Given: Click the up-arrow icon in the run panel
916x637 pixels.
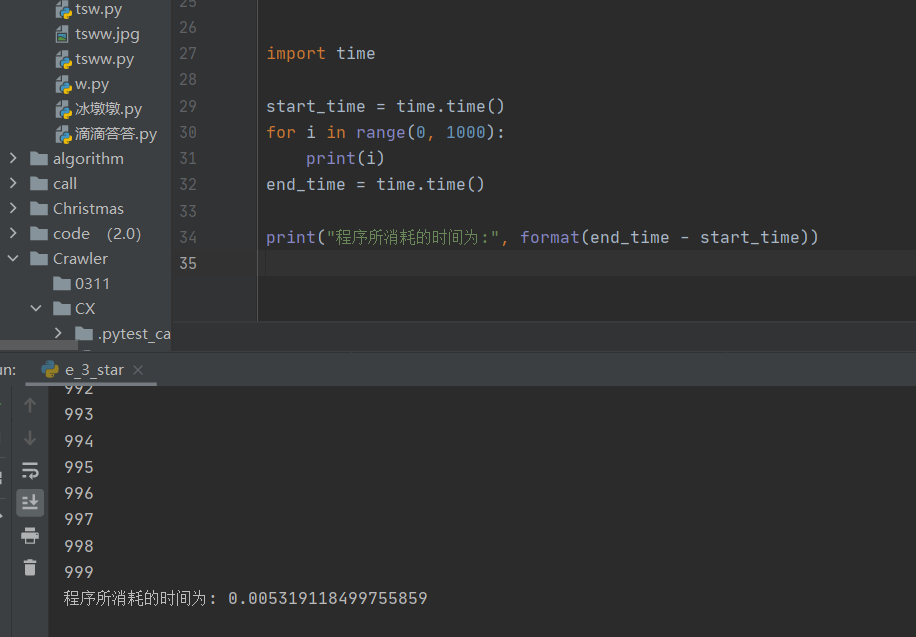Looking at the screenshot, I should (x=30, y=405).
